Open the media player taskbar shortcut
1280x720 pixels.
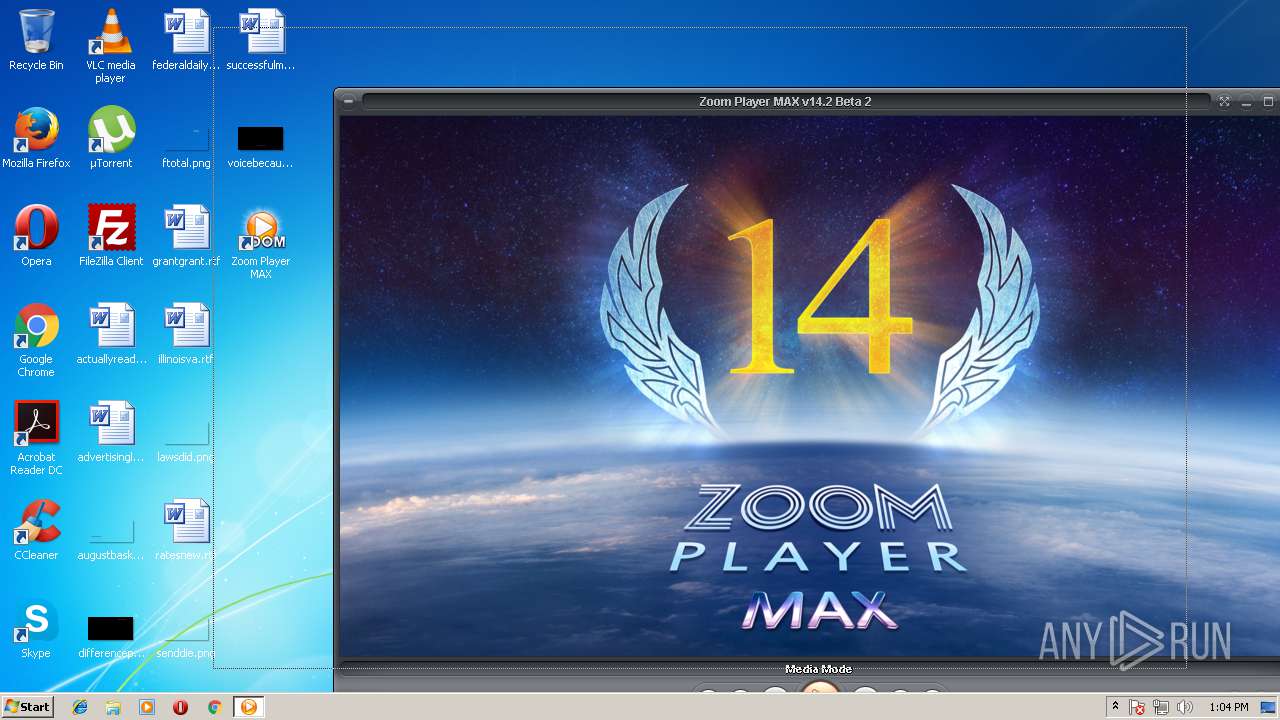click(x=147, y=707)
